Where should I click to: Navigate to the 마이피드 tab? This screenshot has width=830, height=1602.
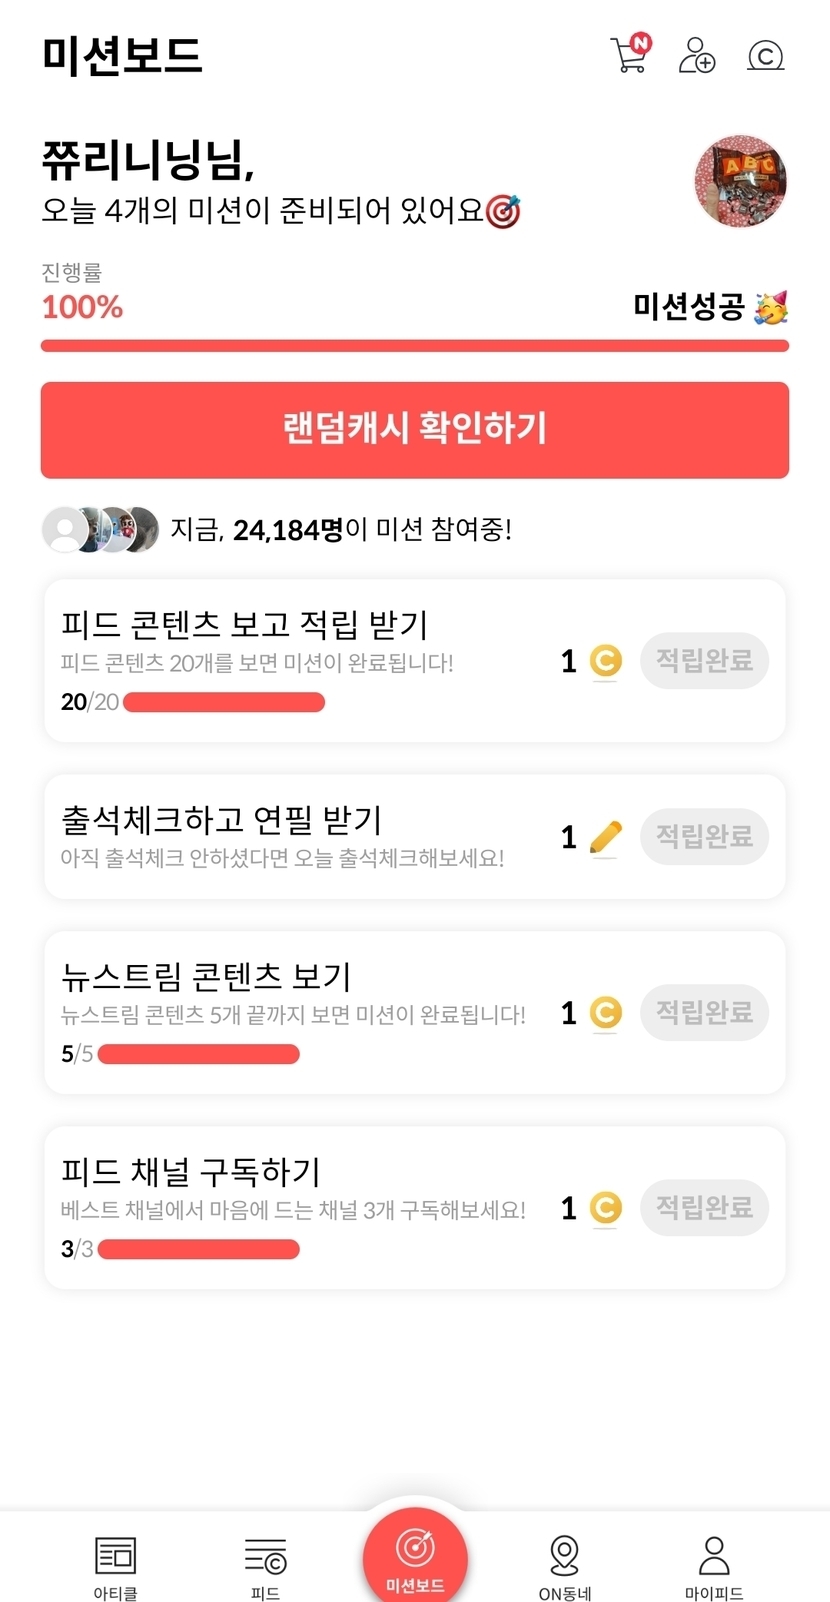tap(714, 1566)
